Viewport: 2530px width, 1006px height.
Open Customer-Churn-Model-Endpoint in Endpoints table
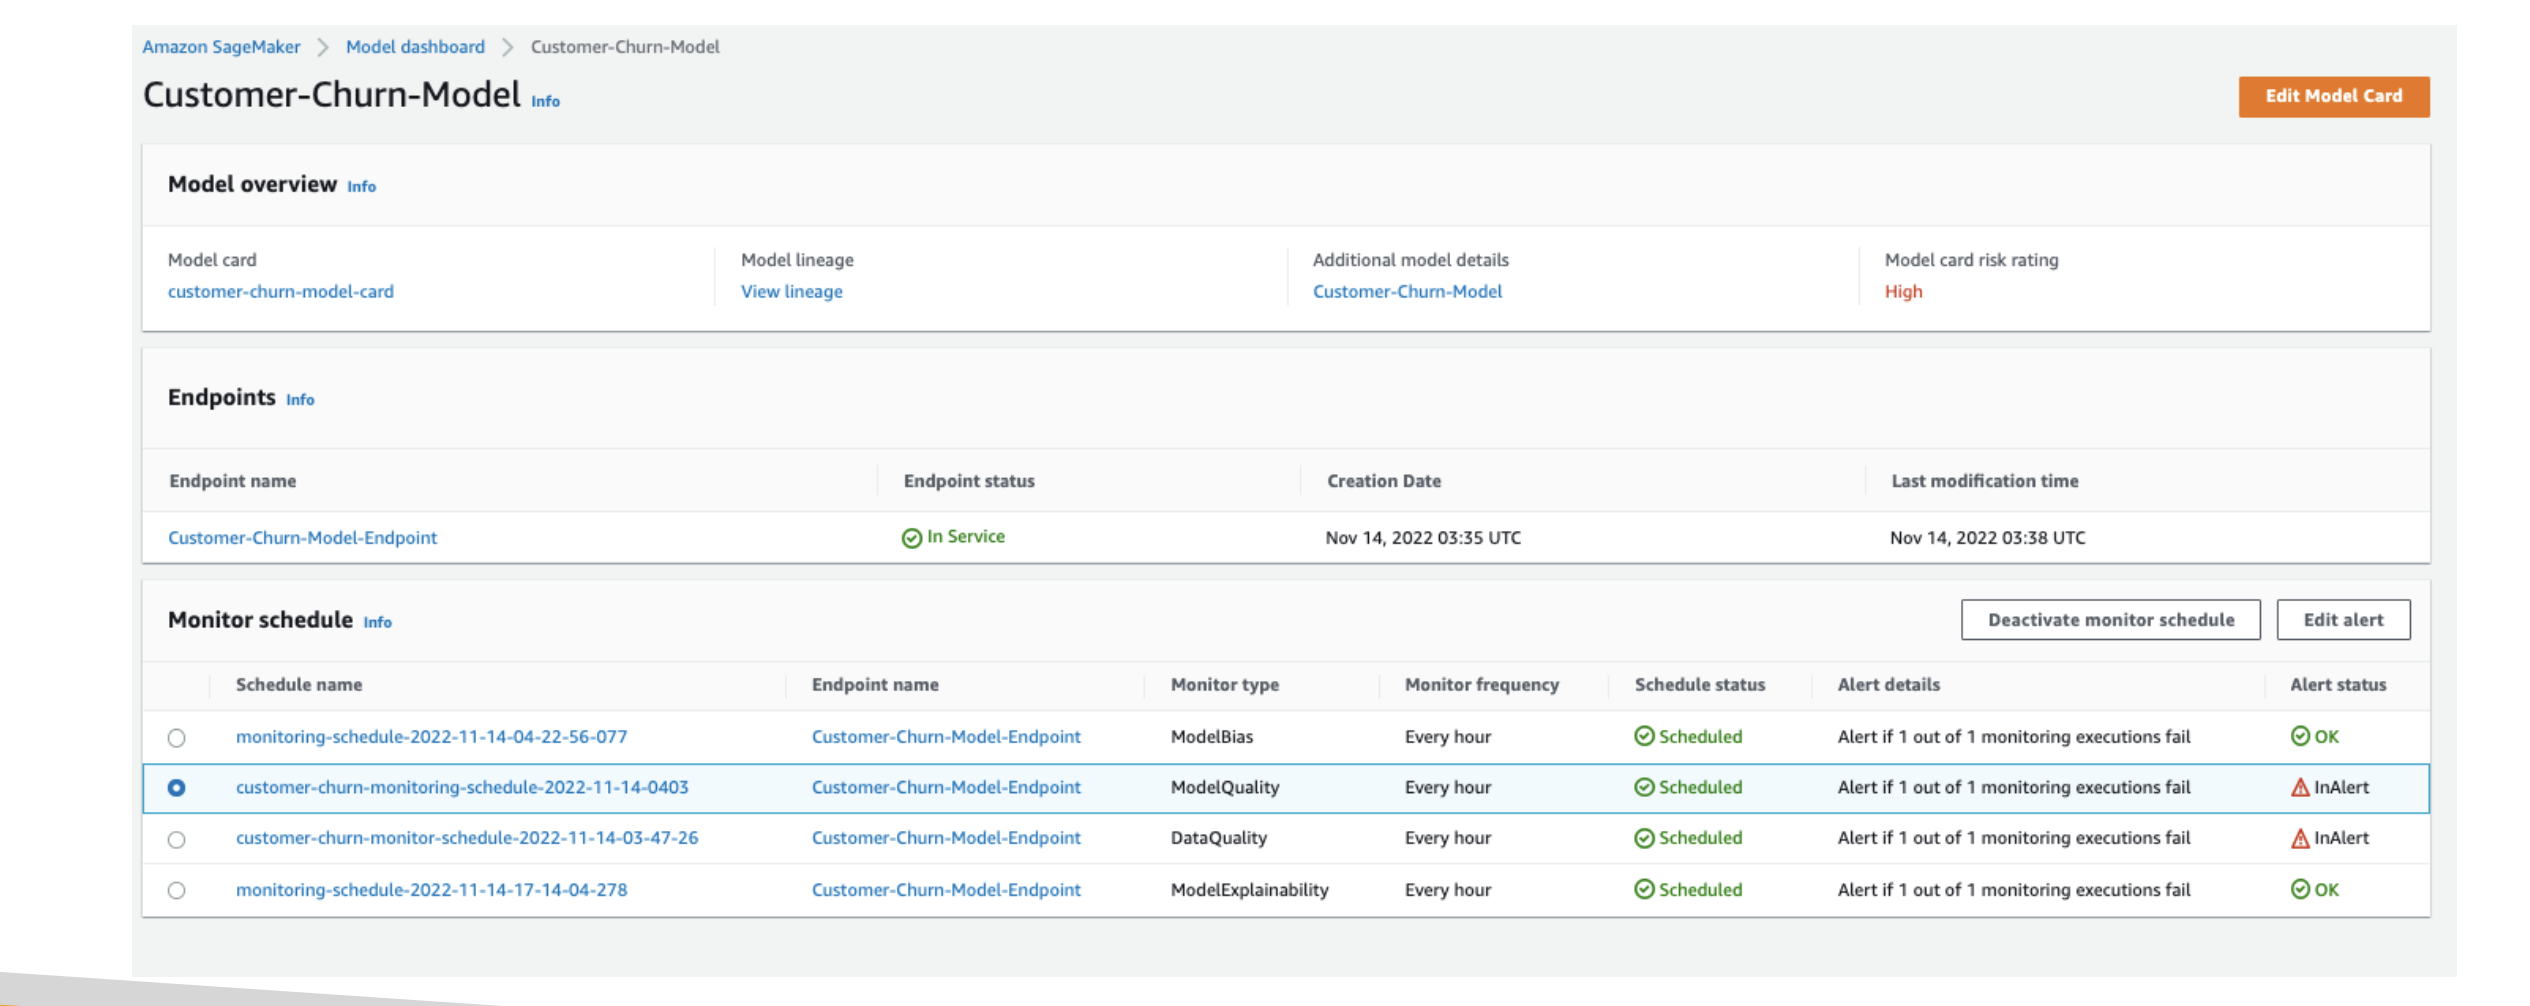click(303, 538)
